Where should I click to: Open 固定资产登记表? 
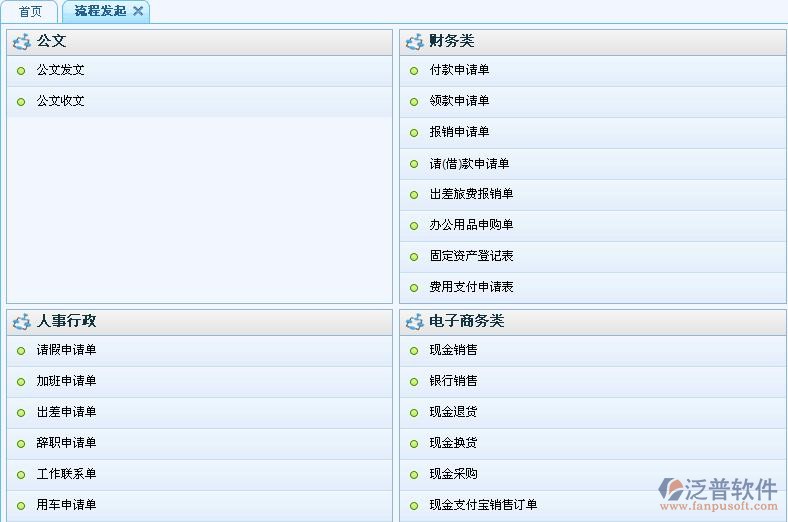(471, 256)
